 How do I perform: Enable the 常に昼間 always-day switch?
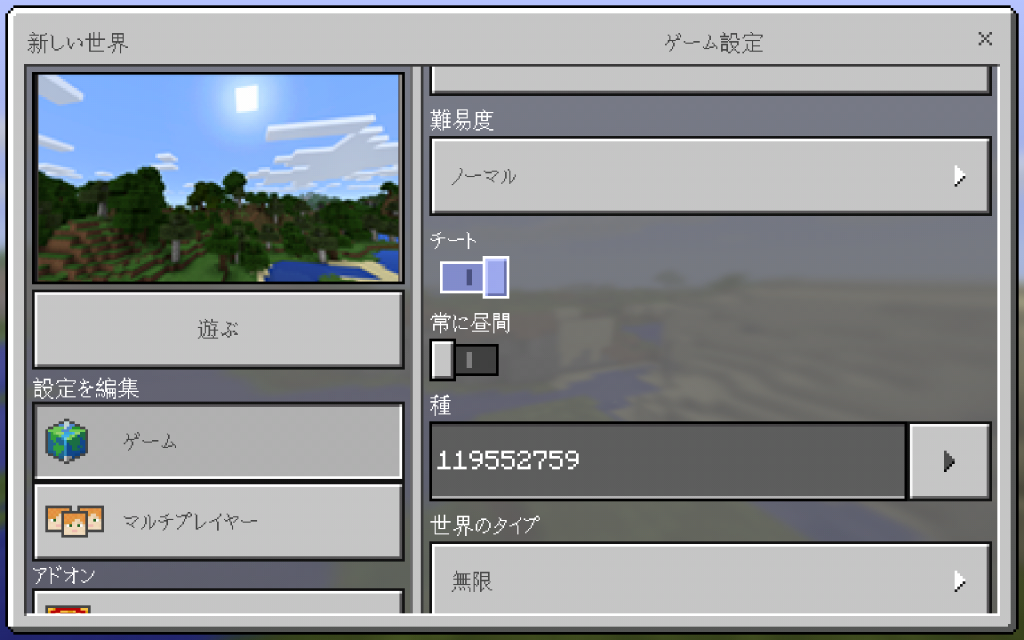point(464,360)
